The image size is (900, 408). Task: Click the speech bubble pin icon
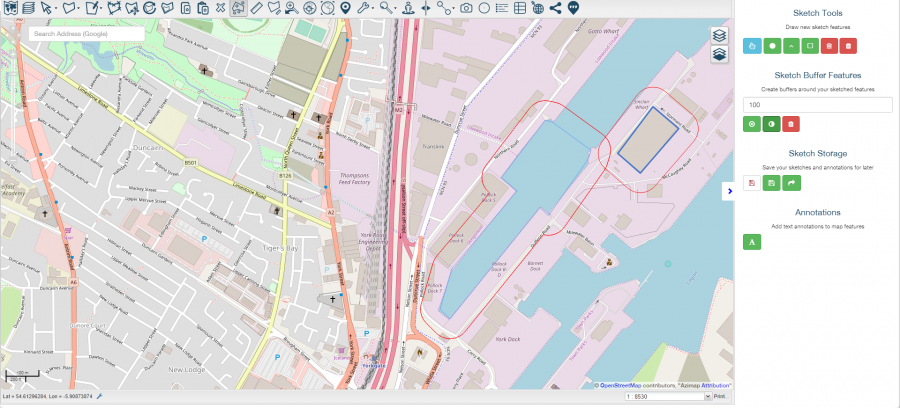(573, 8)
